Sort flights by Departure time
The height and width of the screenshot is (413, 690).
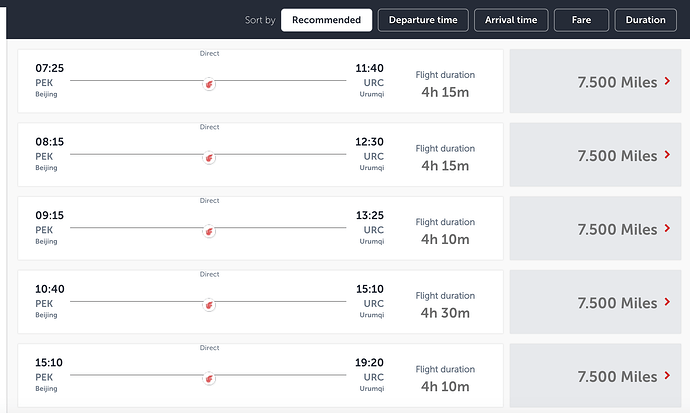pyautogui.click(x=423, y=20)
